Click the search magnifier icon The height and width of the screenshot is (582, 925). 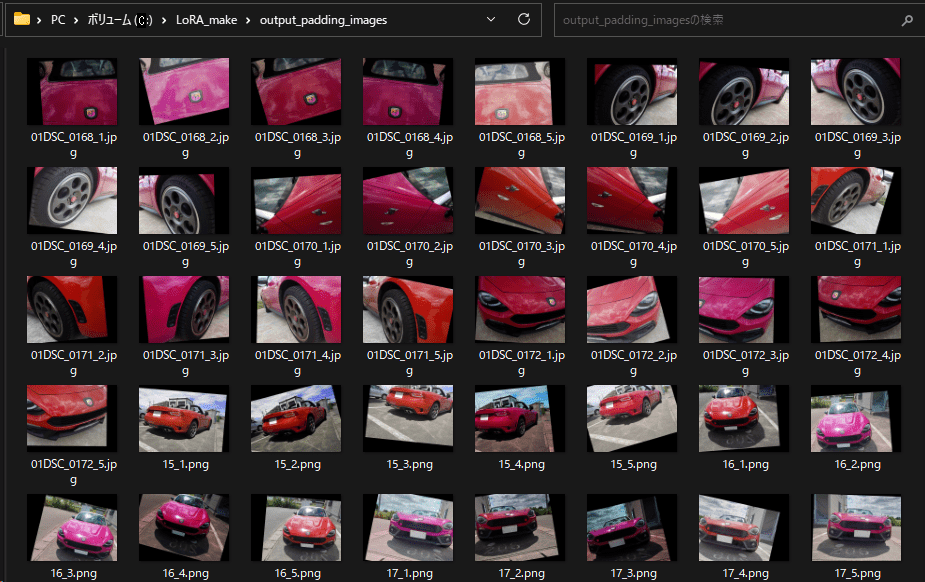[x=906, y=20]
